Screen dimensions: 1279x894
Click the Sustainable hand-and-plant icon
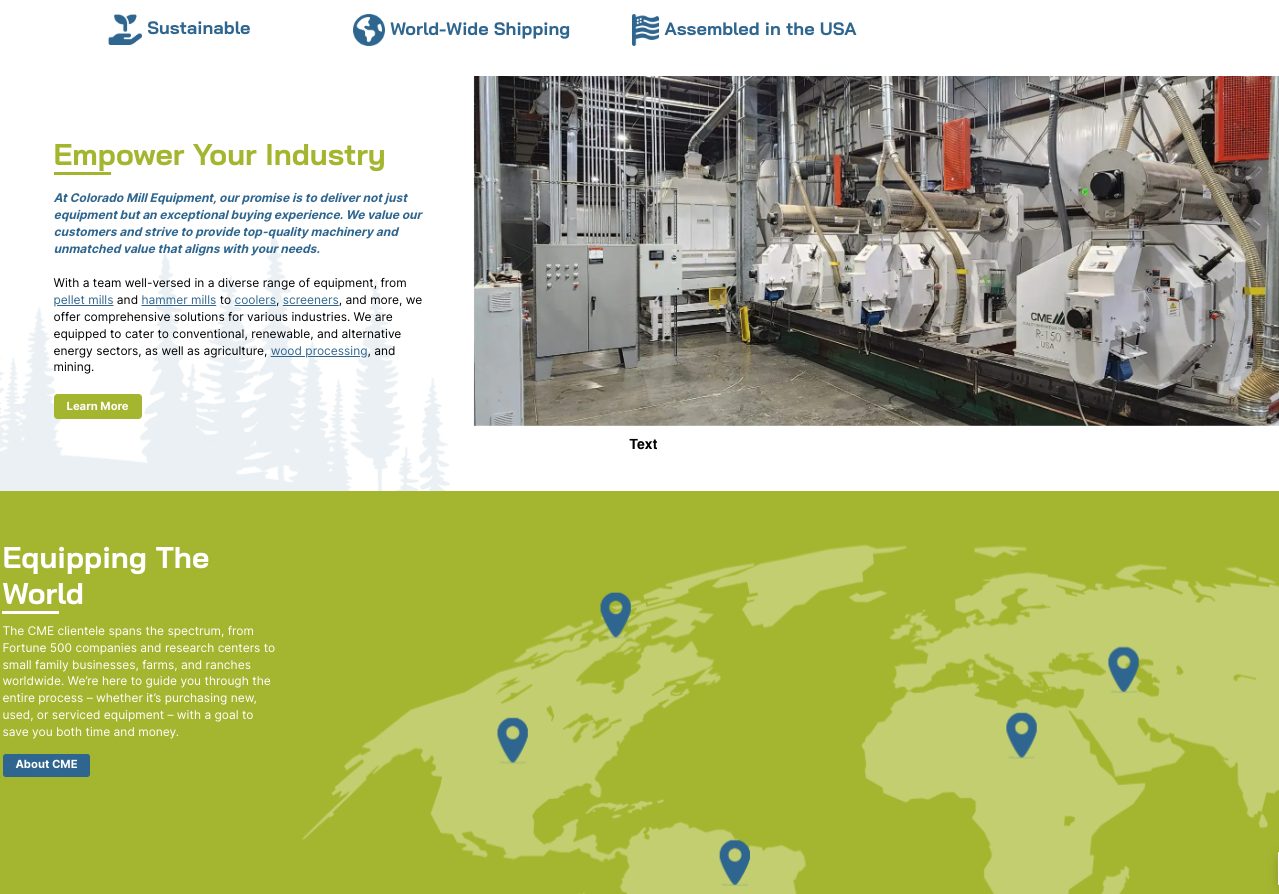[125, 29]
